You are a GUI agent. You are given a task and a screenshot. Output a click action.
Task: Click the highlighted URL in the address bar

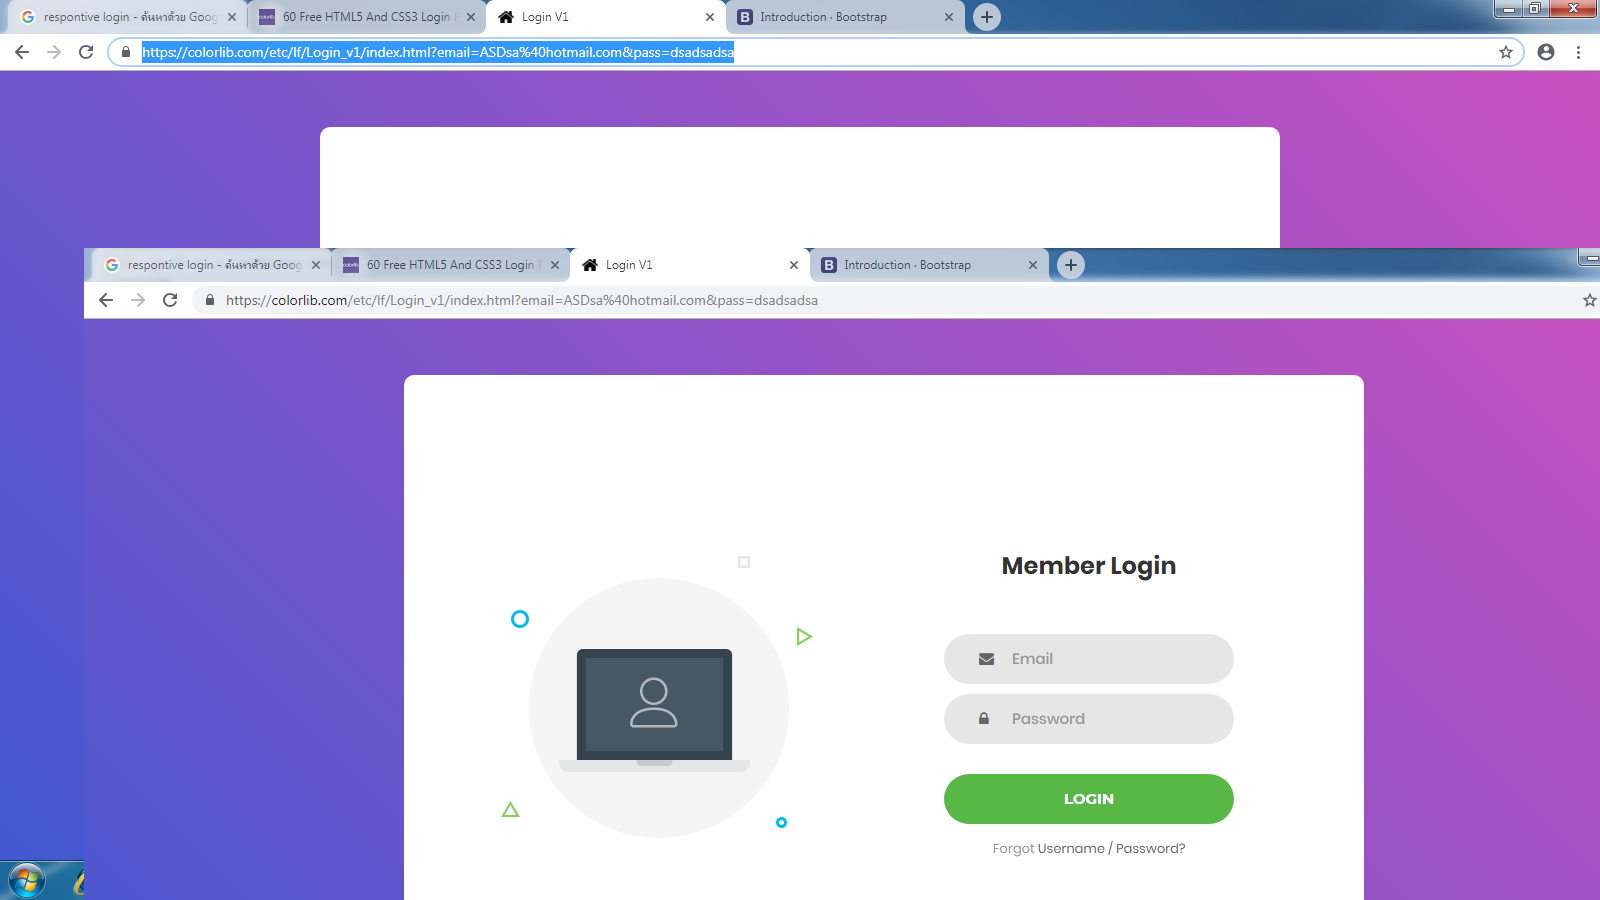coord(437,53)
